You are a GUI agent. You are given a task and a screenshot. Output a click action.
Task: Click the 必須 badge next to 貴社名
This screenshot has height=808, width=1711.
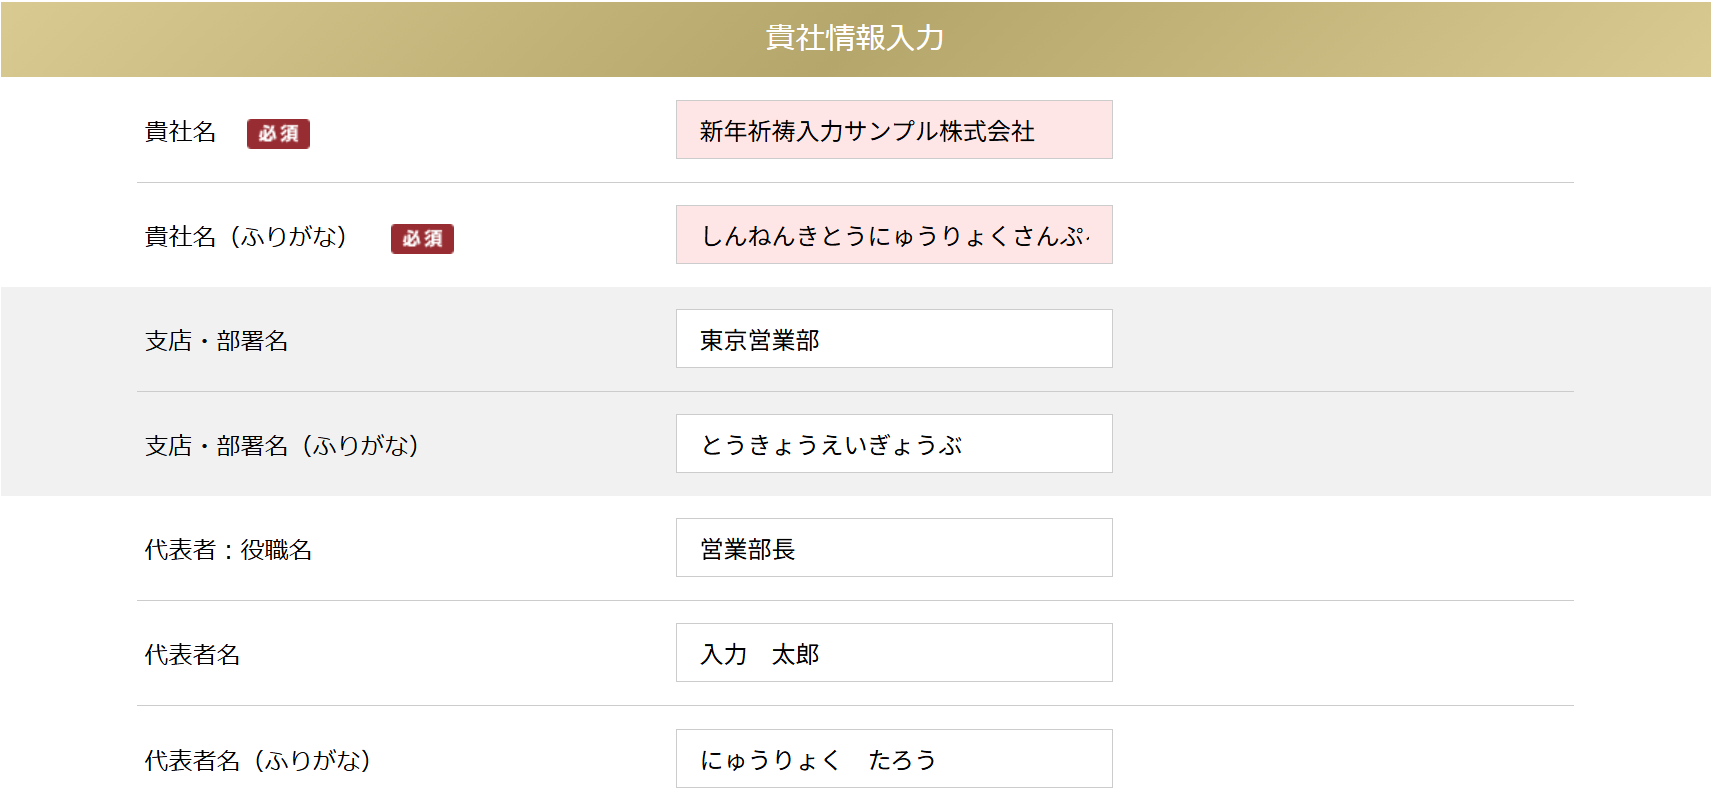click(278, 133)
